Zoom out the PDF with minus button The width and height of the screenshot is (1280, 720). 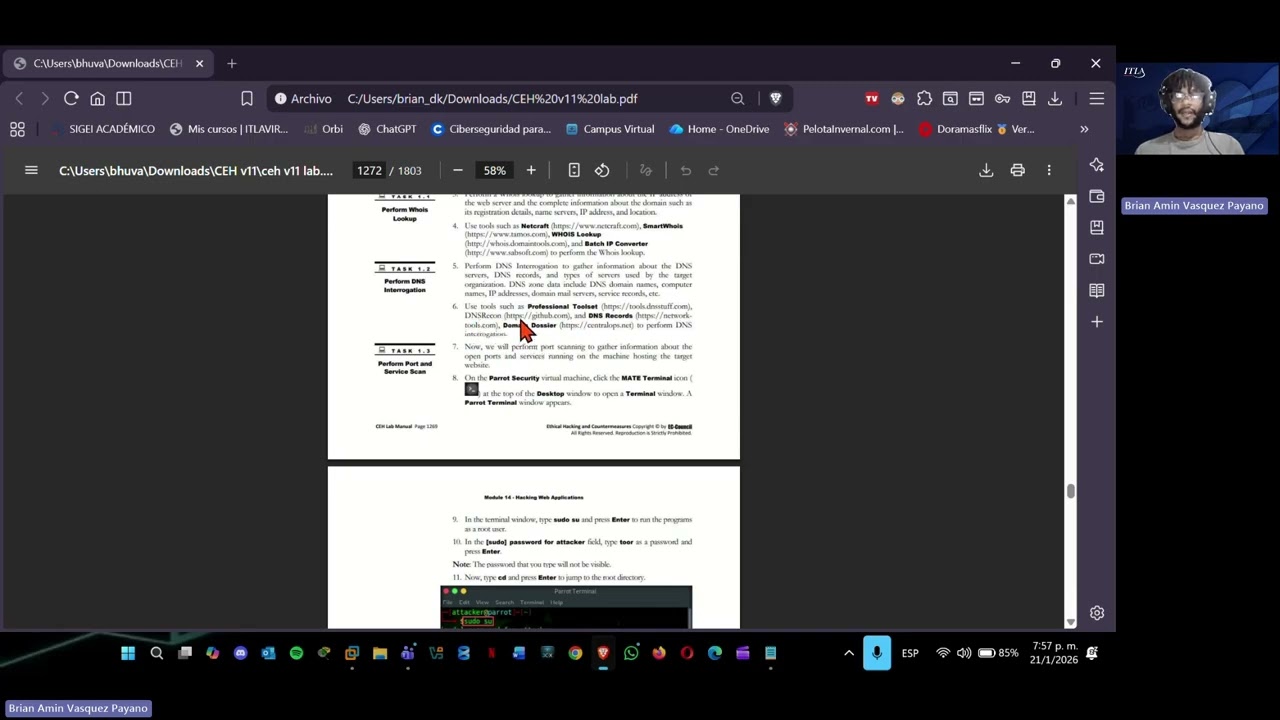457,171
